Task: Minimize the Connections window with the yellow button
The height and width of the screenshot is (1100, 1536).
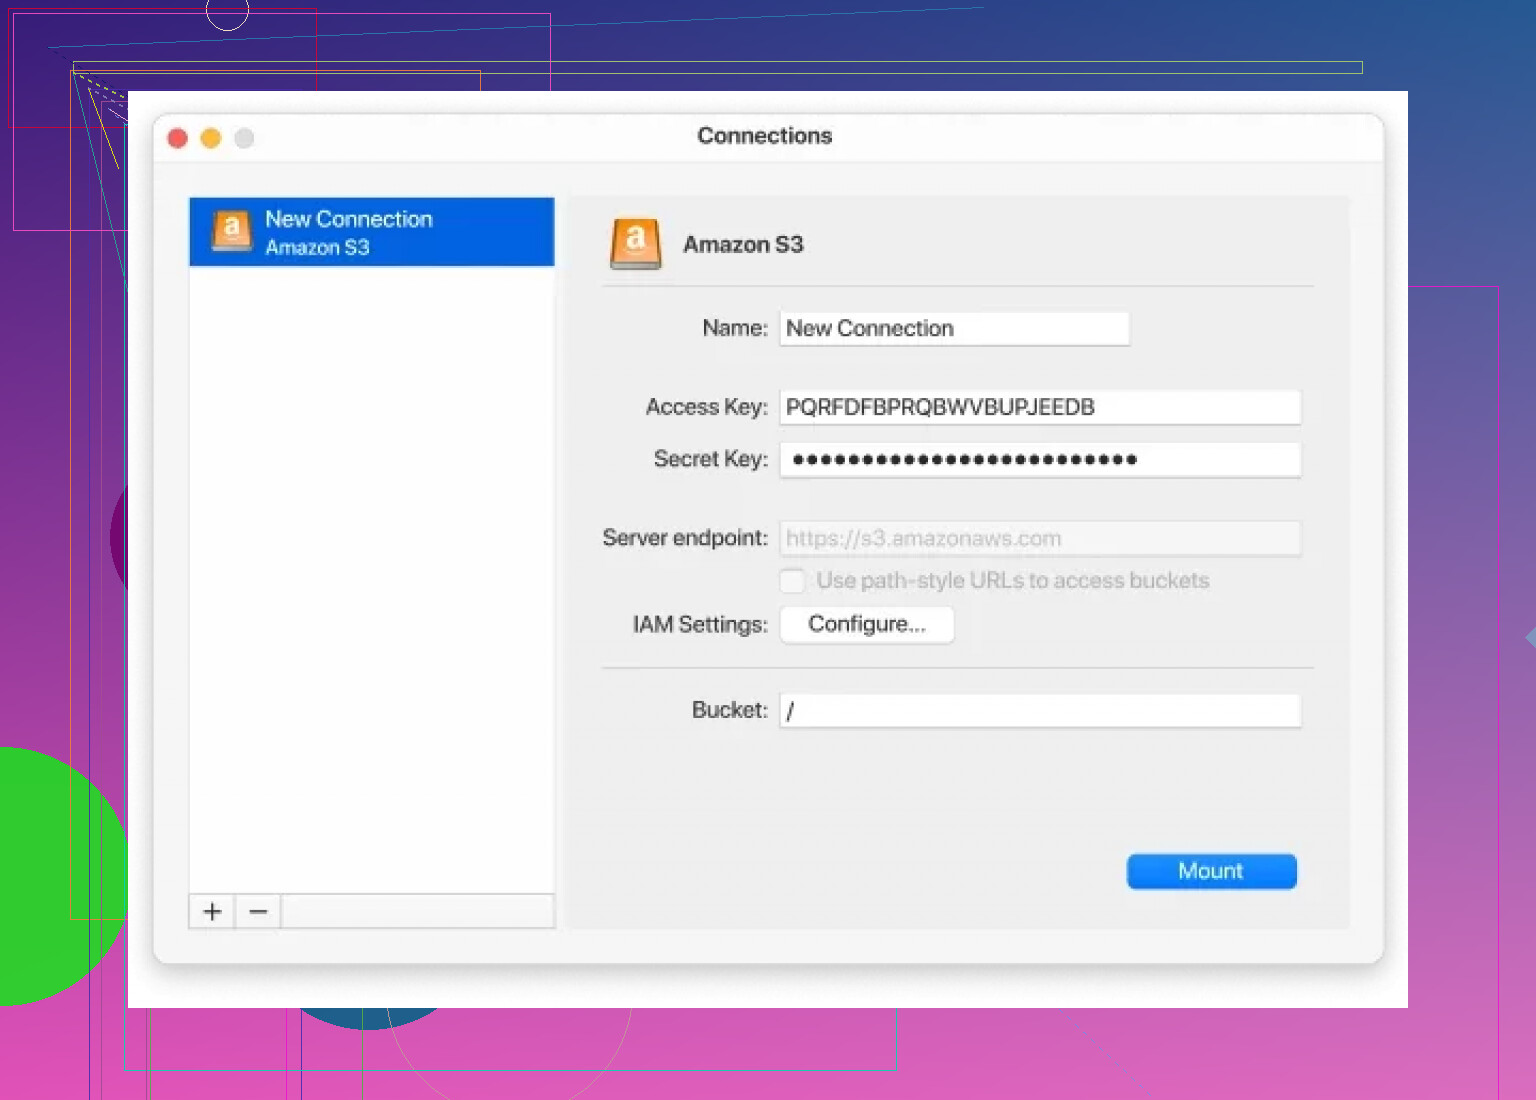Action: pyautogui.click(x=211, y=138)
